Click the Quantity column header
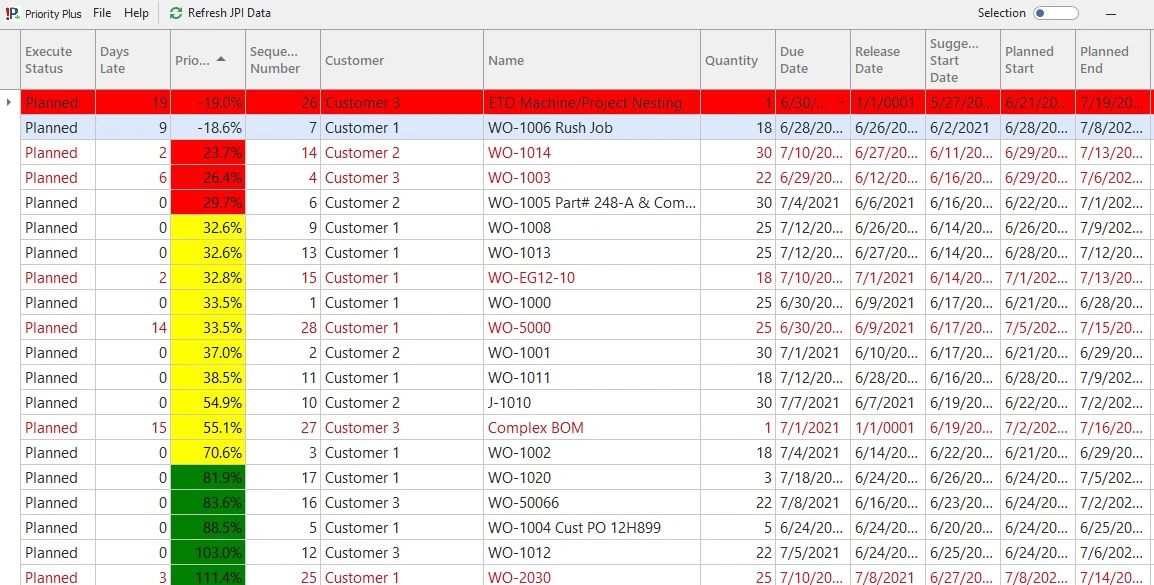 tap(731, 60)
